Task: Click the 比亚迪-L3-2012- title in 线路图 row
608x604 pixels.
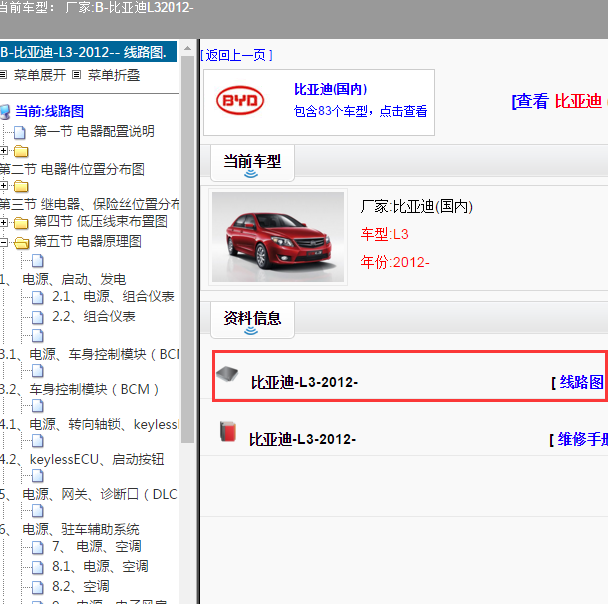Action: (x=304, y=382)
